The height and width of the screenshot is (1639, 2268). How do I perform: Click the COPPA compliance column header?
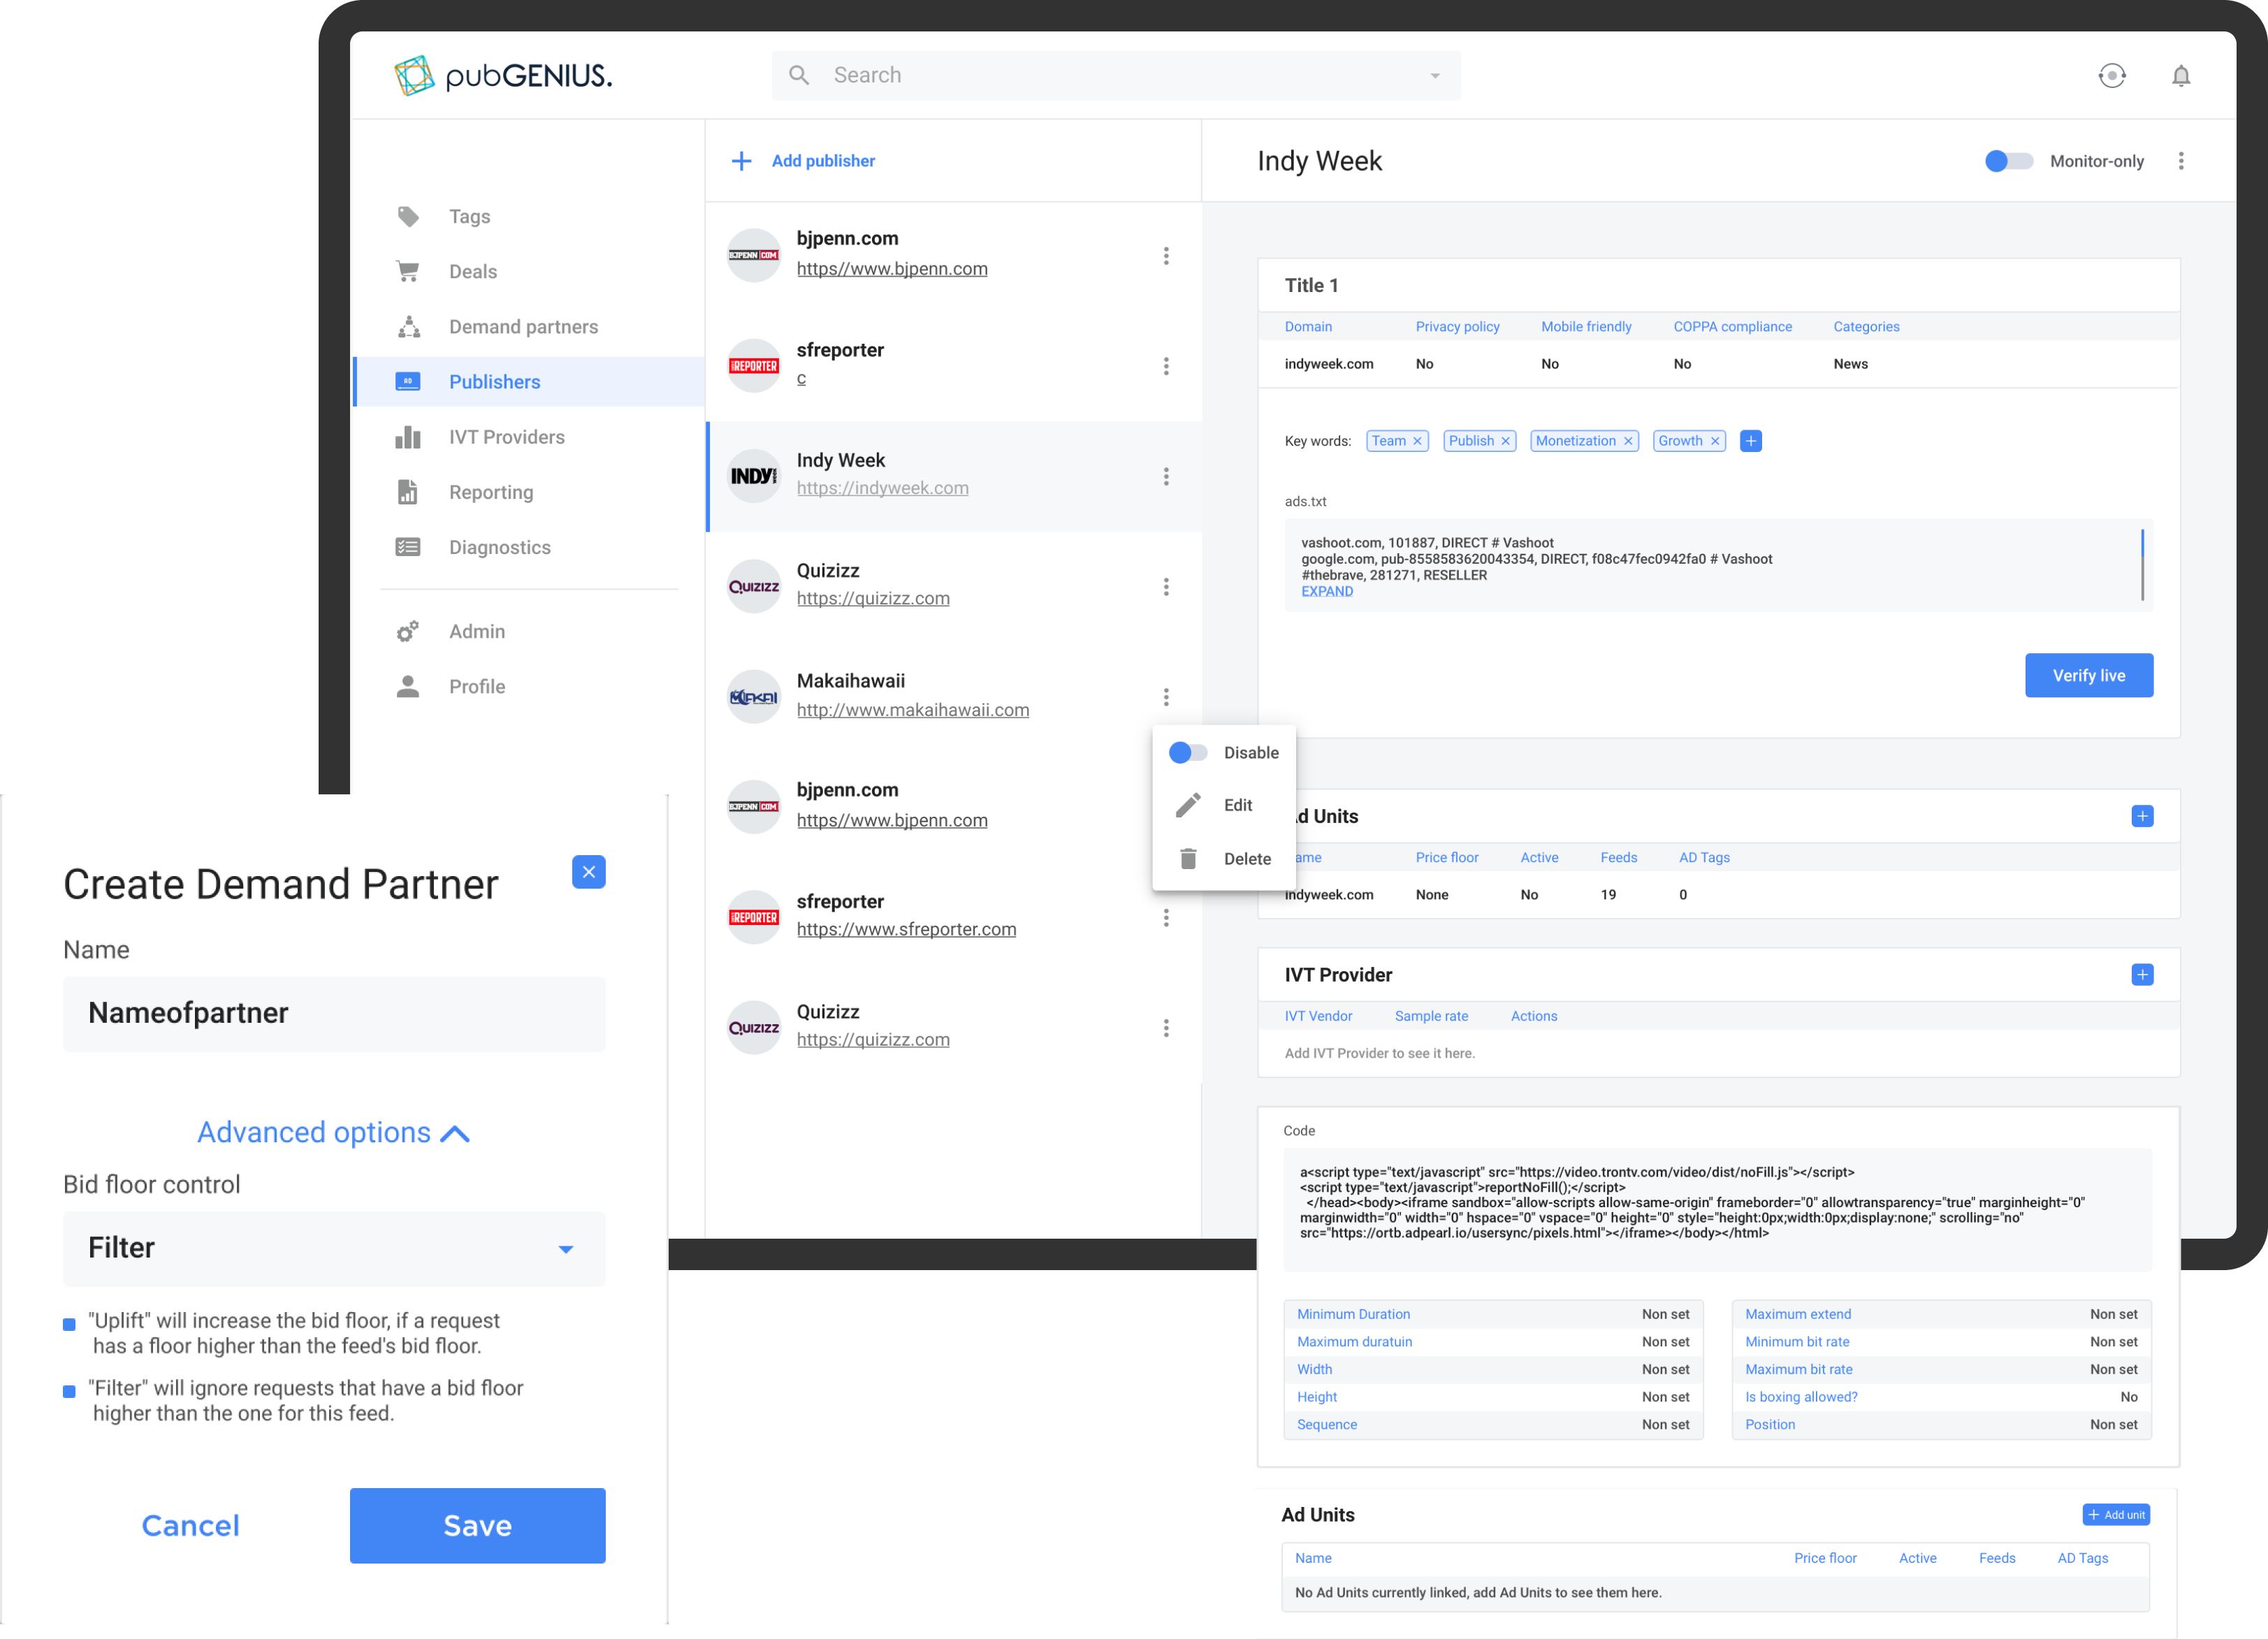[x=1732, y=326]
